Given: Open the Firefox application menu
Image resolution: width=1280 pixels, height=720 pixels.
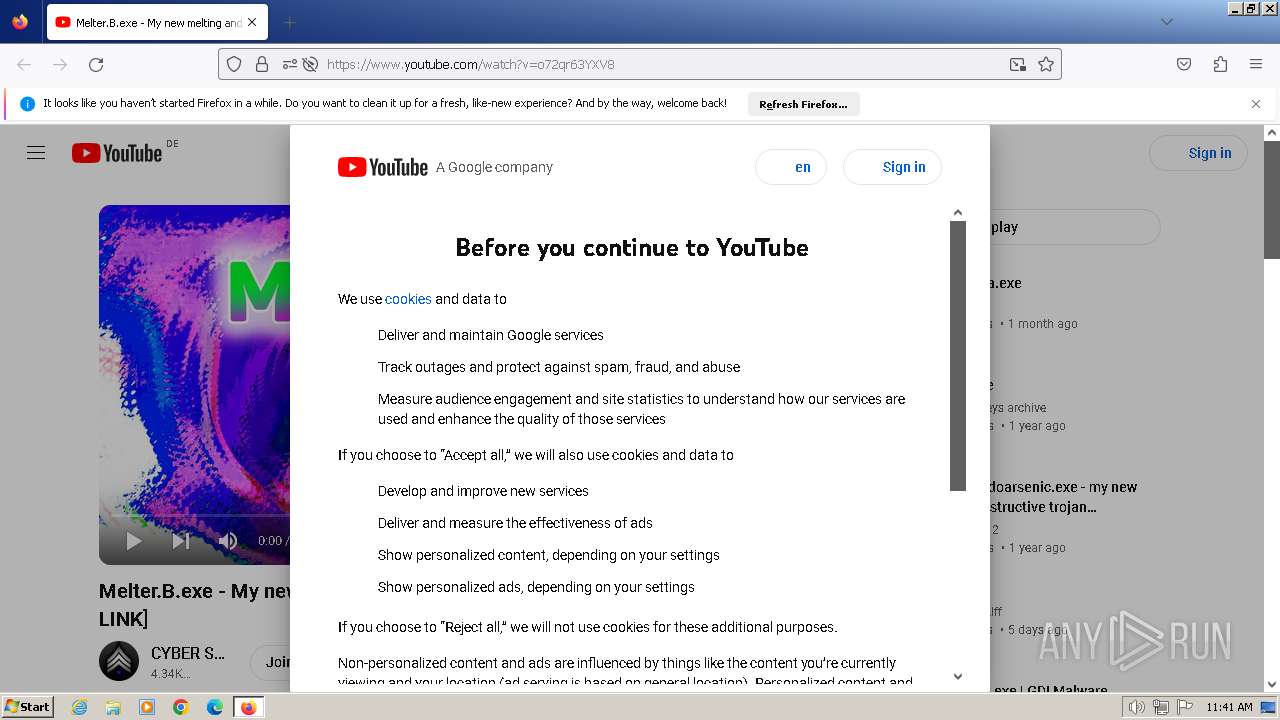Looking at the screenshot, I should [1256, 64].
